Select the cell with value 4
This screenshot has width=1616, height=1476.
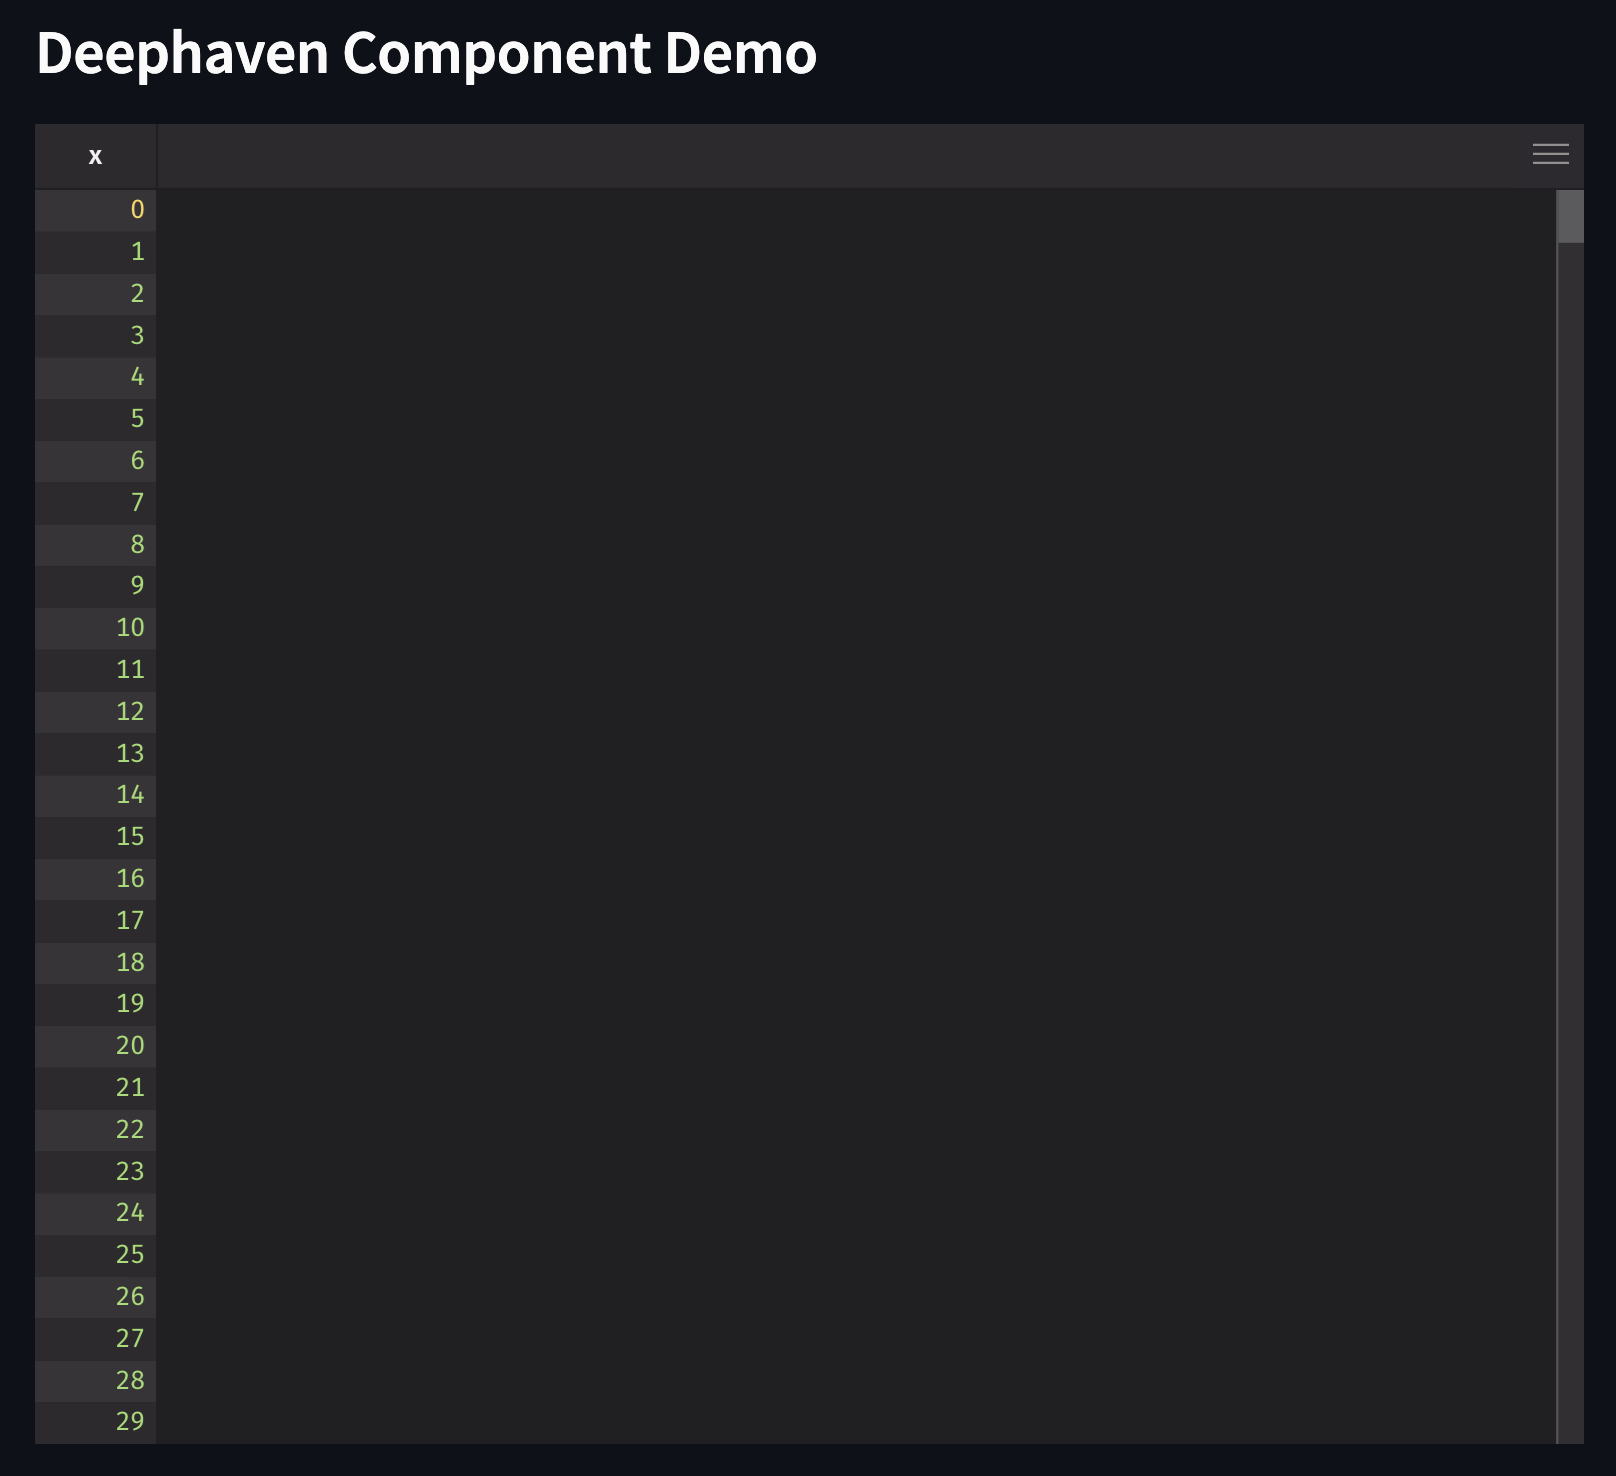96,377
